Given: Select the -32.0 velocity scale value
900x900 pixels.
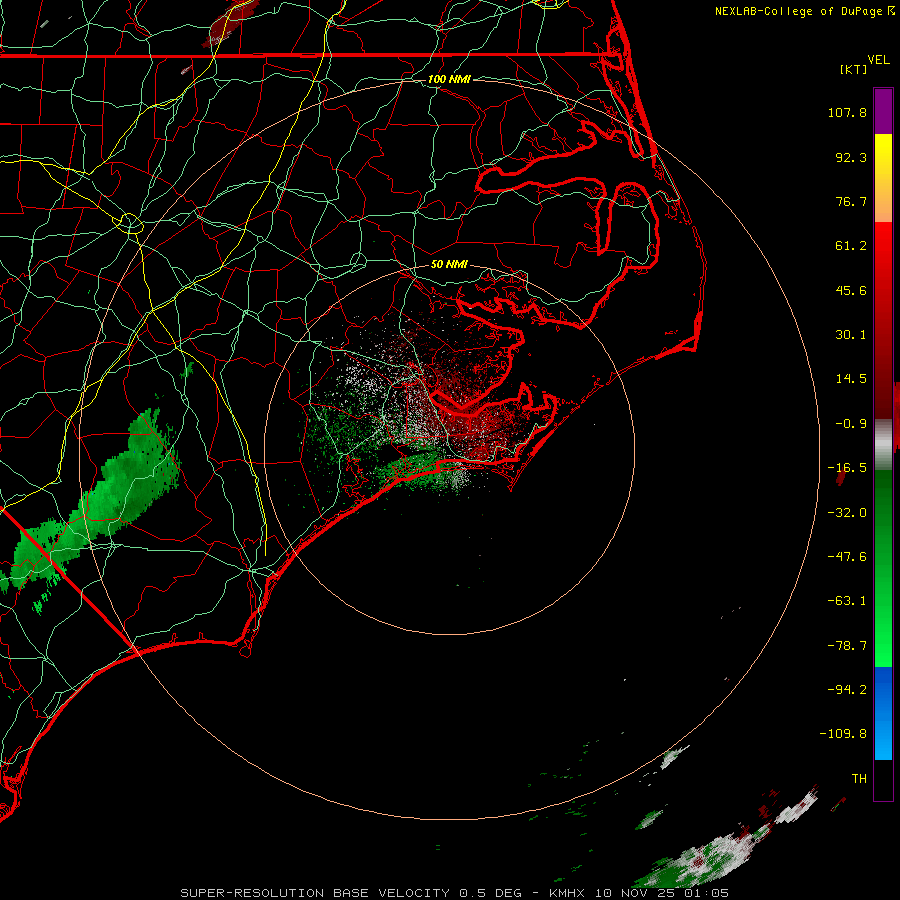Looking at the screenshot, I should point(847,513).
